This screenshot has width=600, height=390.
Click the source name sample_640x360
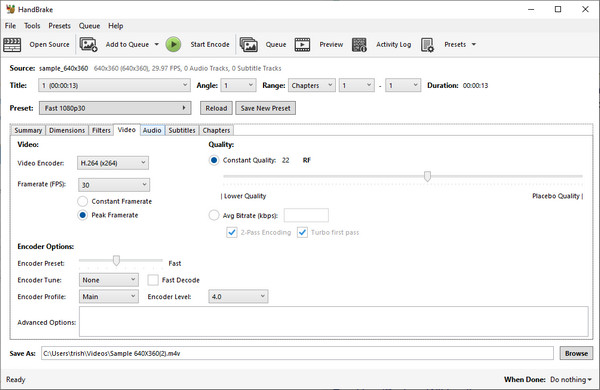point(64,68)
